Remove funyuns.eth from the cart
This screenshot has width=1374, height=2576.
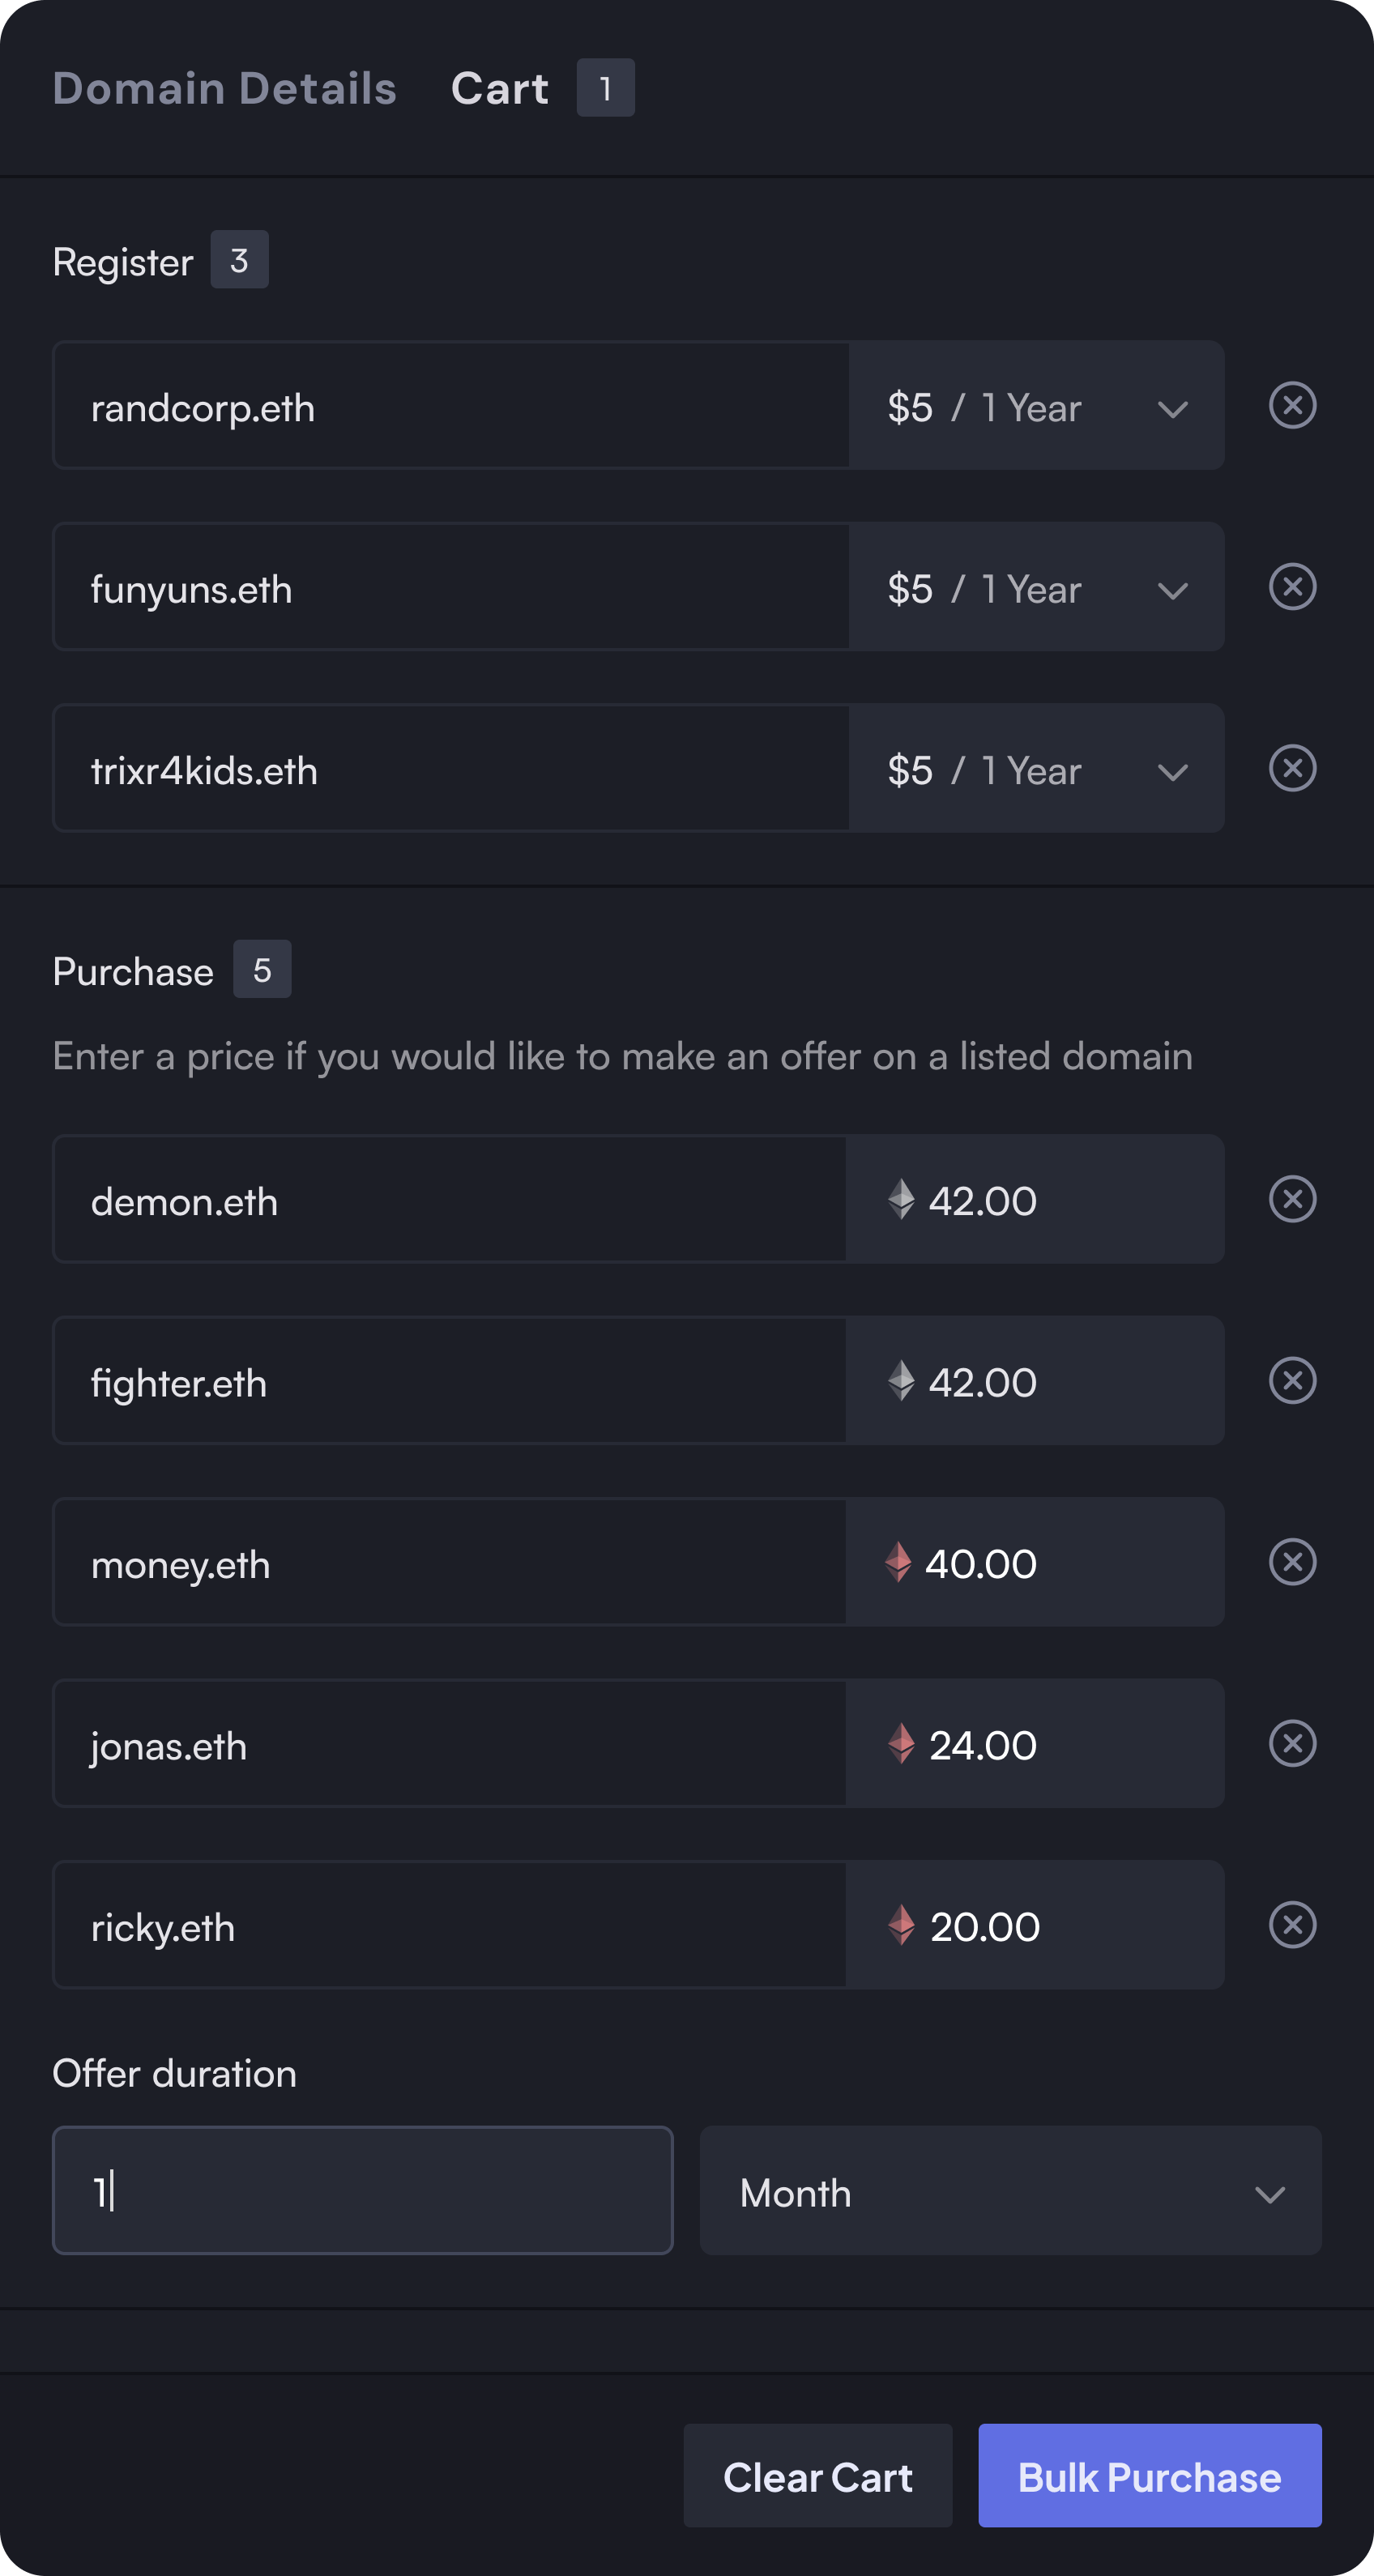tap(1292, 588)
